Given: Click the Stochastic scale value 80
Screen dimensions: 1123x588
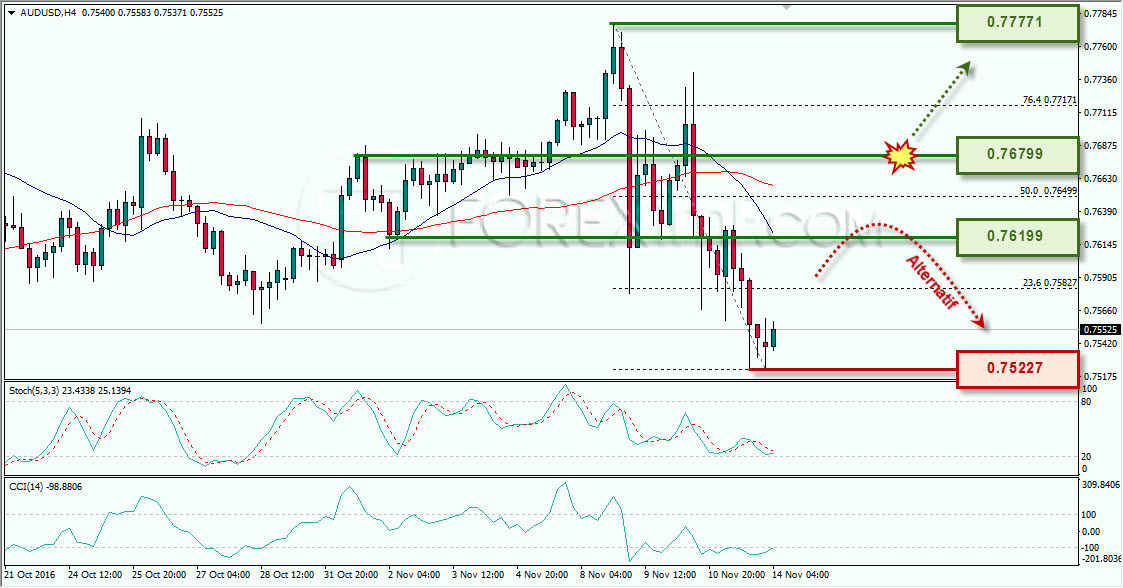Looking at the screenshot, I should click(x=1086, y=402).
